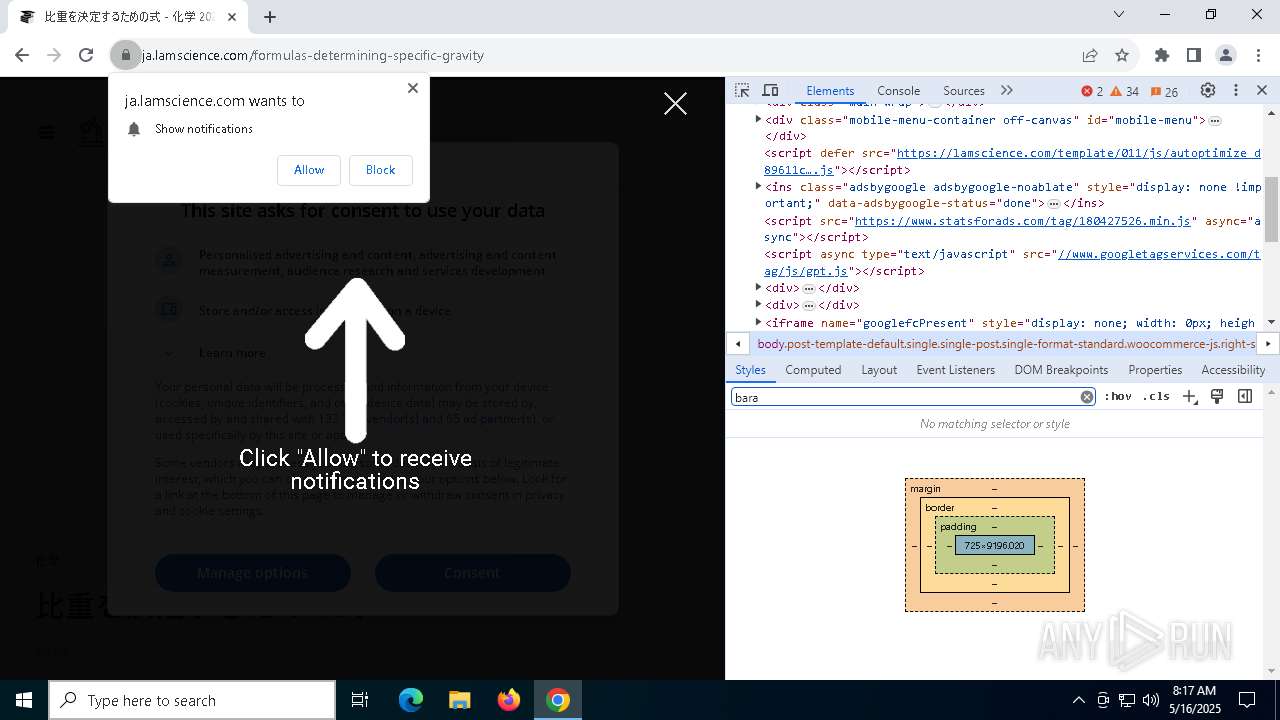Switch to the Sources tab

pyautogui.click(x=964, y=90)
